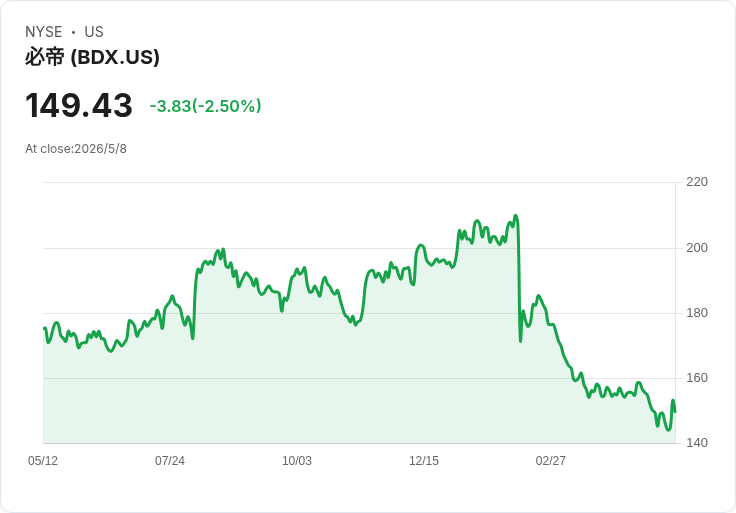Click the 180 price axis label
The image size is (736, 513).
coord(697,313)
